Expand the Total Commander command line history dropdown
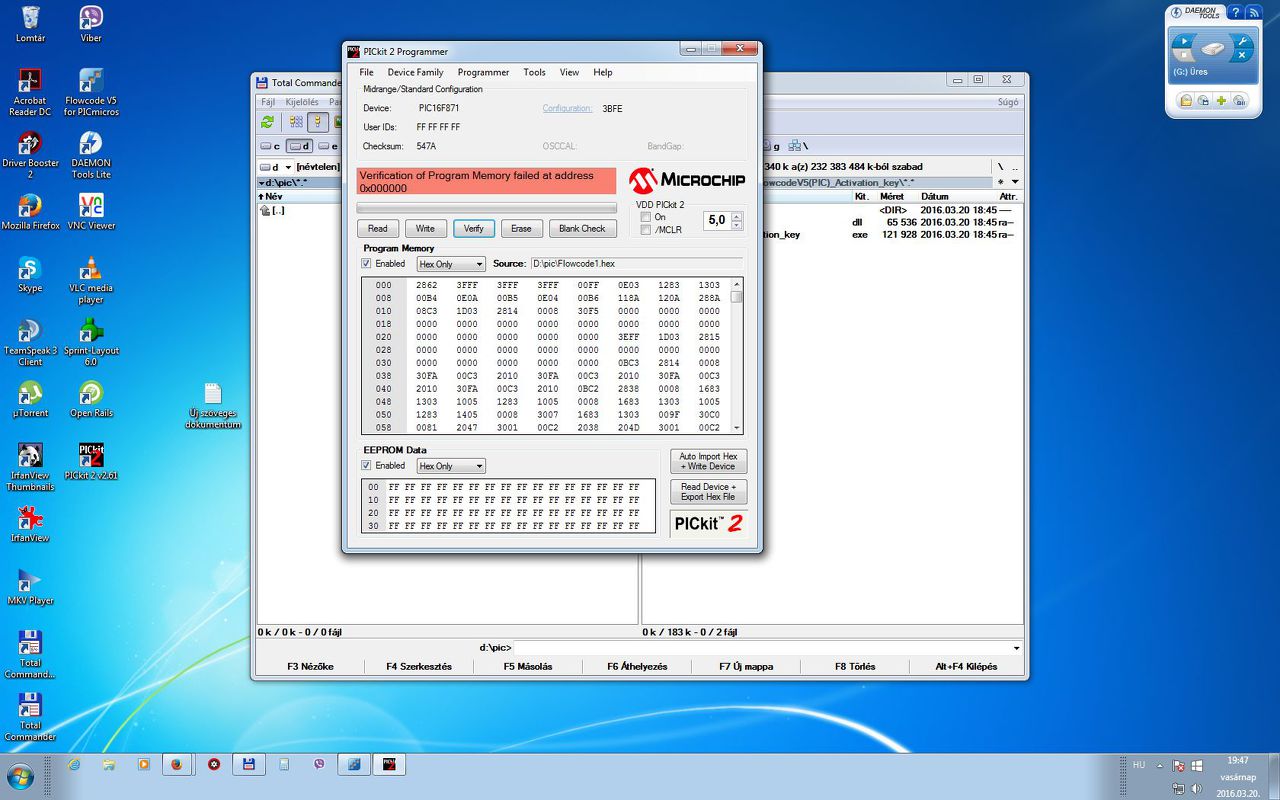 click(1017, 648)
